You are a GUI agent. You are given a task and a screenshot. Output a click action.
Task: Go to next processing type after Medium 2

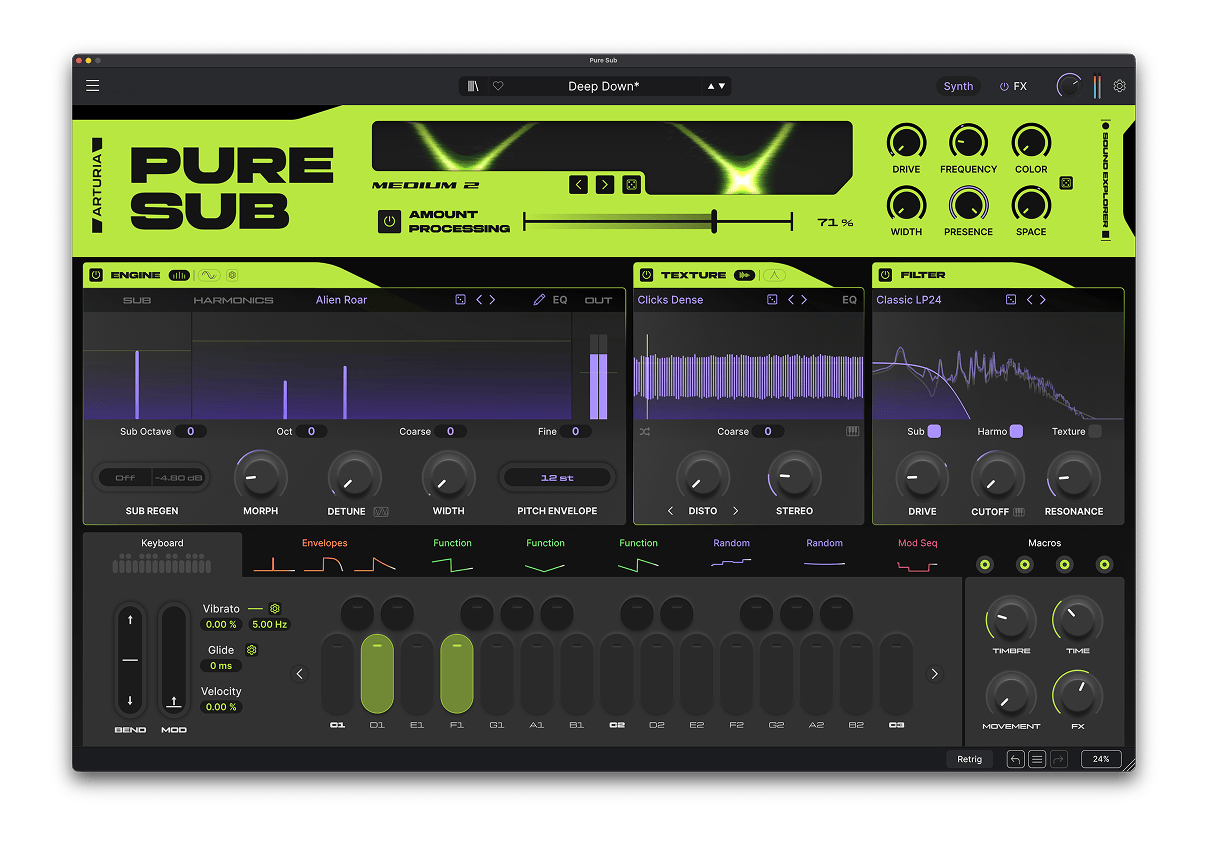[605, 185]
